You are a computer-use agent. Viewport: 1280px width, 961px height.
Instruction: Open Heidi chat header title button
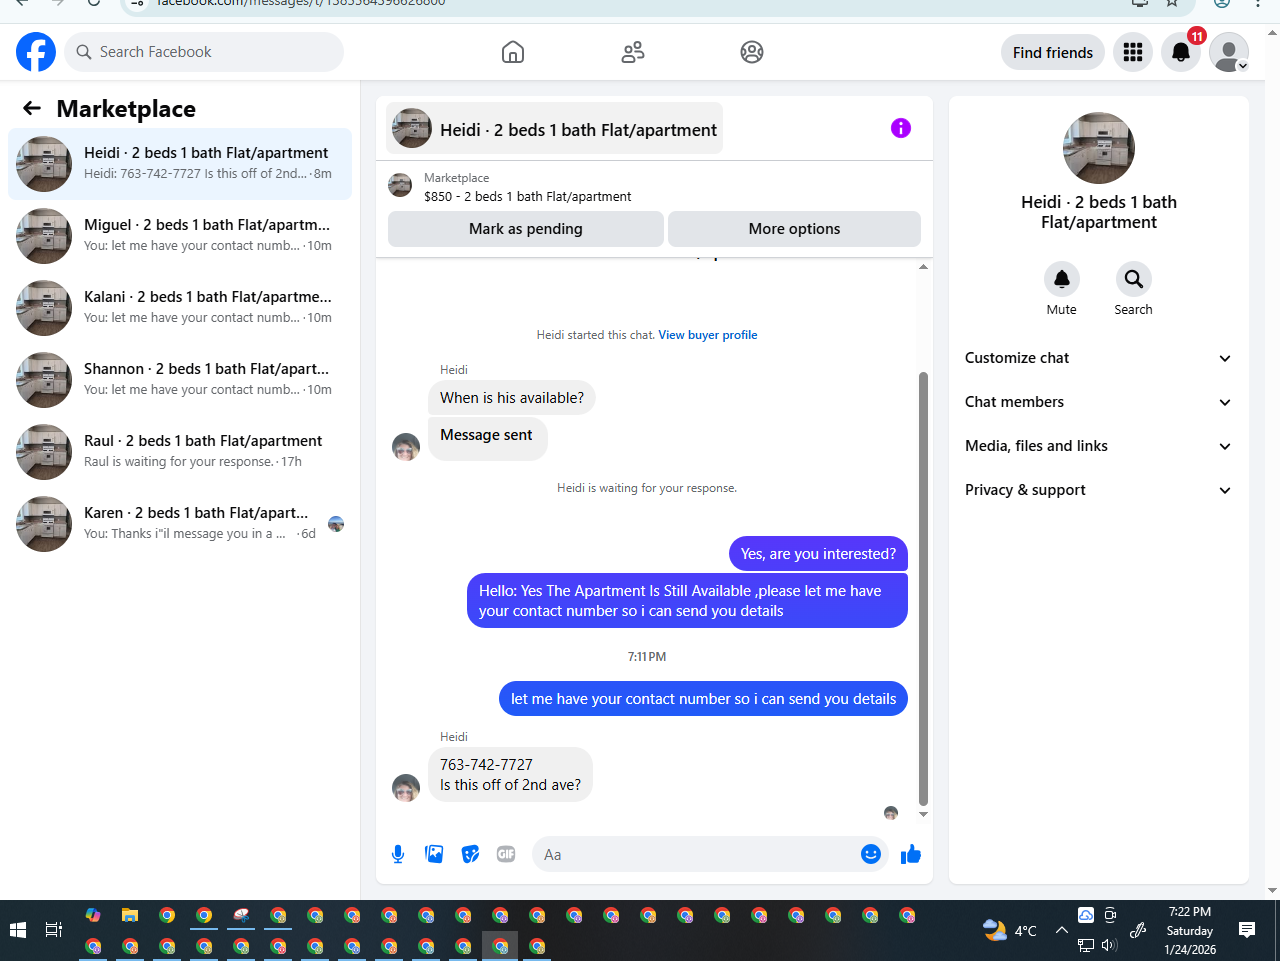click(555, 129)
